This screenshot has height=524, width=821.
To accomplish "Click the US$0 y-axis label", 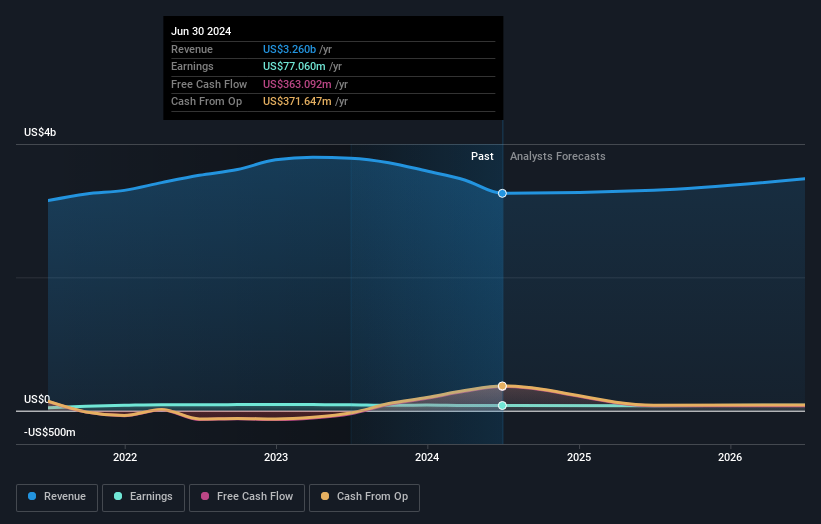I will tap(37, 399).
